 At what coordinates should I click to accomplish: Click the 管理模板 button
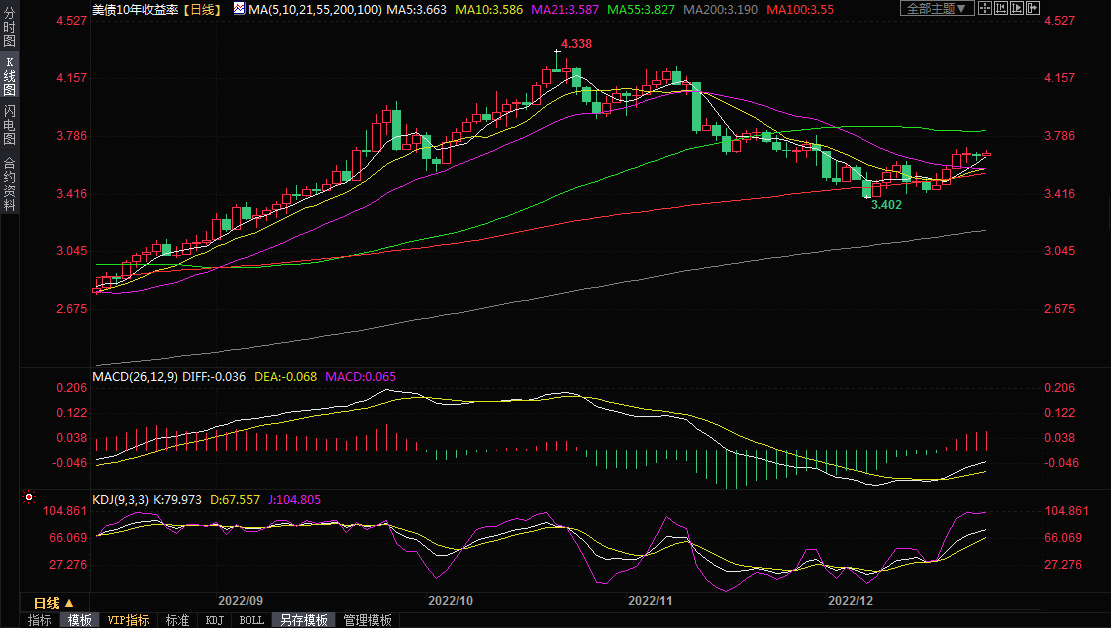367,620
